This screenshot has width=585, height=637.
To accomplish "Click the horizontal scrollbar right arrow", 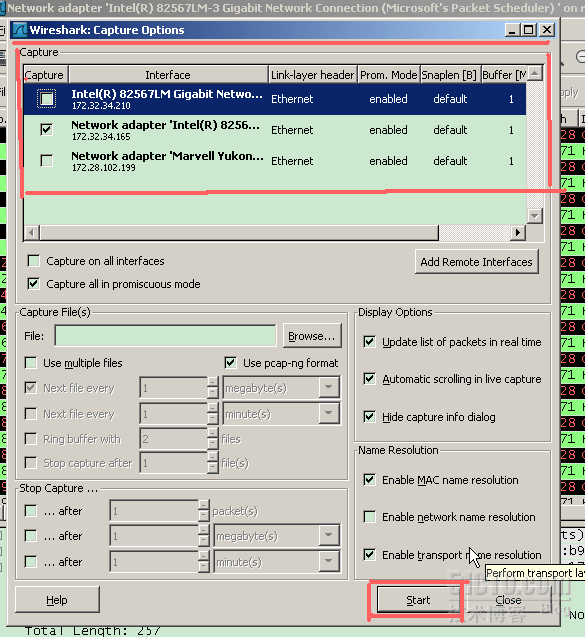I will [518, 233].
